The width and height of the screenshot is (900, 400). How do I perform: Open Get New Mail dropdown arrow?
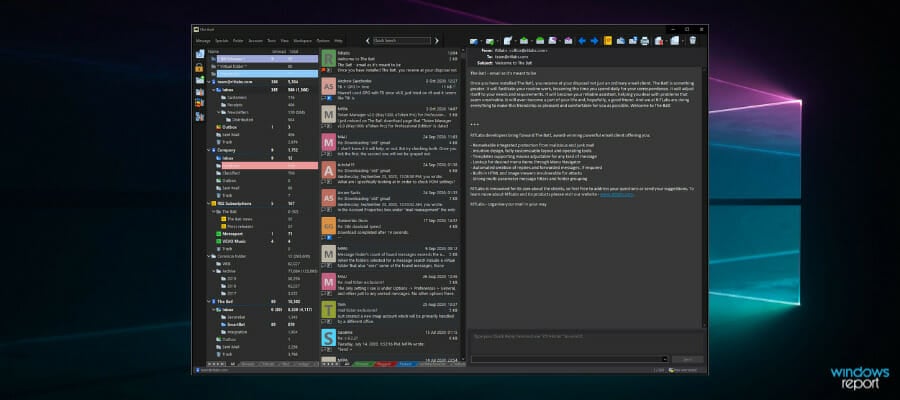(481, 41)
